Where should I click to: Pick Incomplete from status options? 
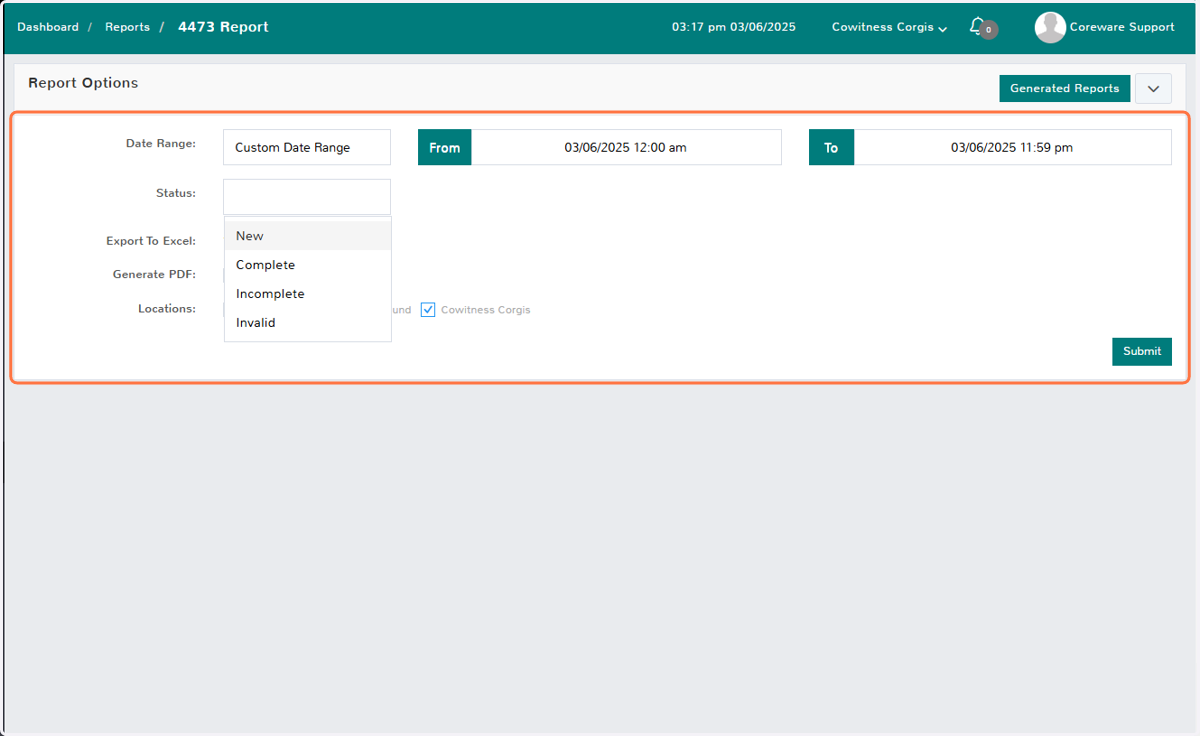308,294
